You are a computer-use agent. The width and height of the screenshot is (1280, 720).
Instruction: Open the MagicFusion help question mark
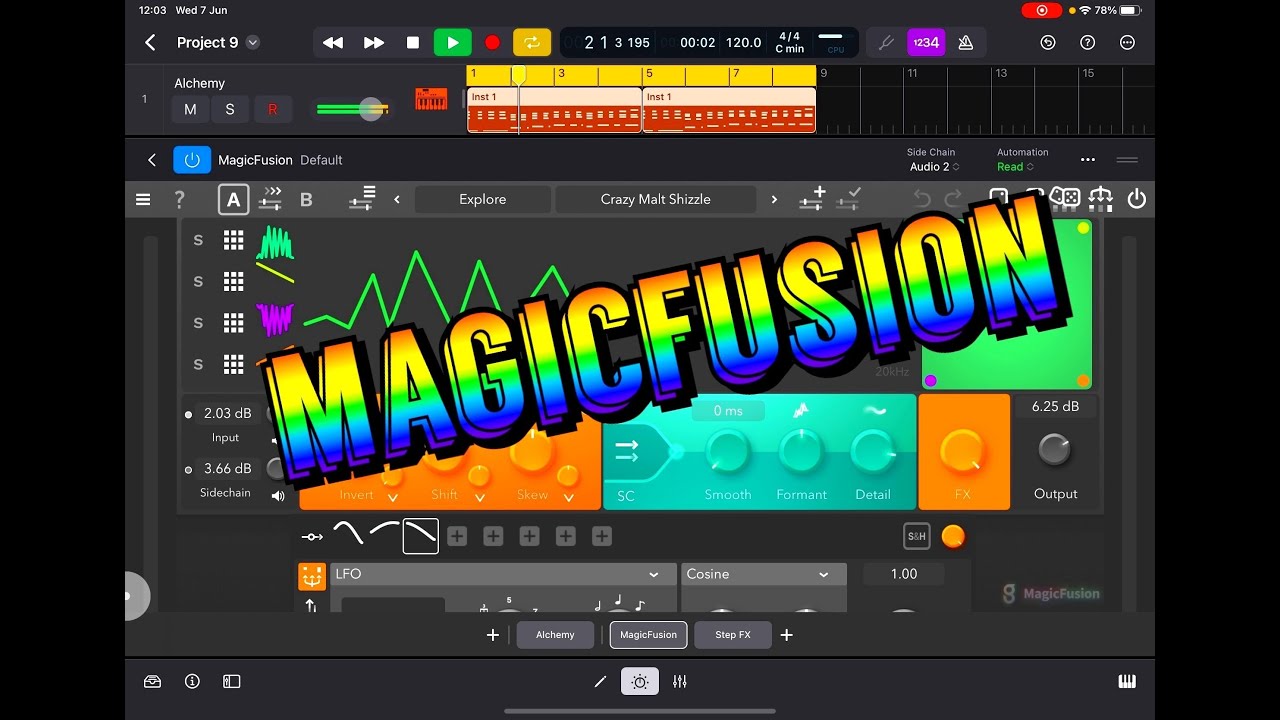(180, 199)
